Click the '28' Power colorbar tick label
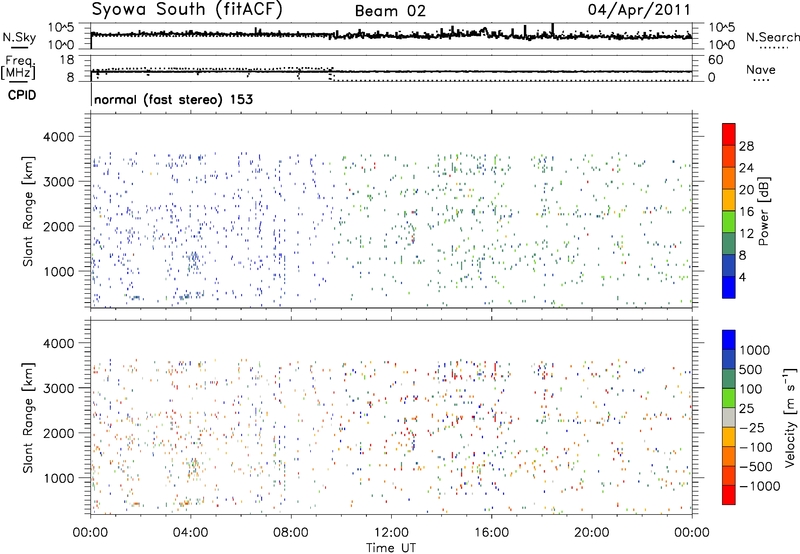800x554 pixels. click(746, 146)
